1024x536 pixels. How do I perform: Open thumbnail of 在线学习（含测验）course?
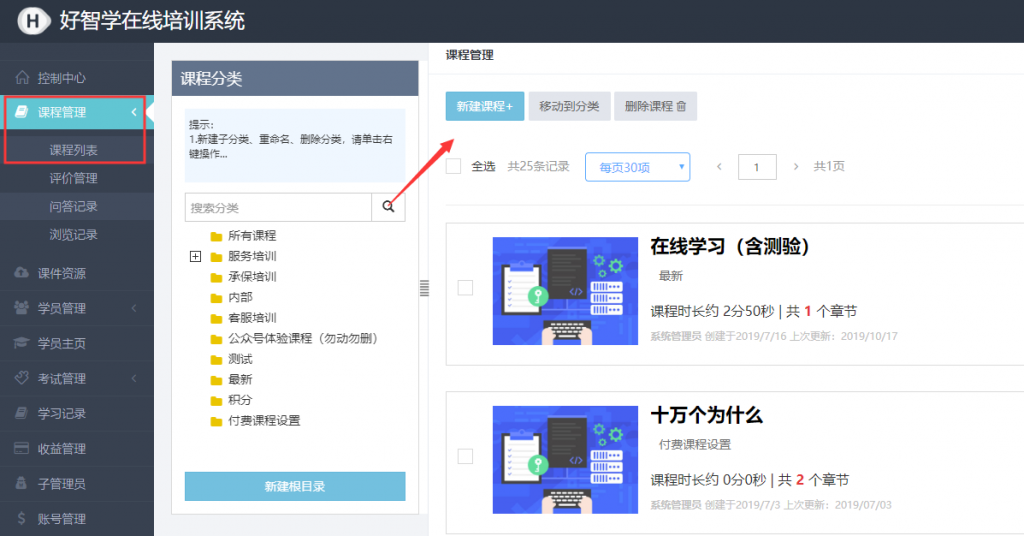coord(565,291)
